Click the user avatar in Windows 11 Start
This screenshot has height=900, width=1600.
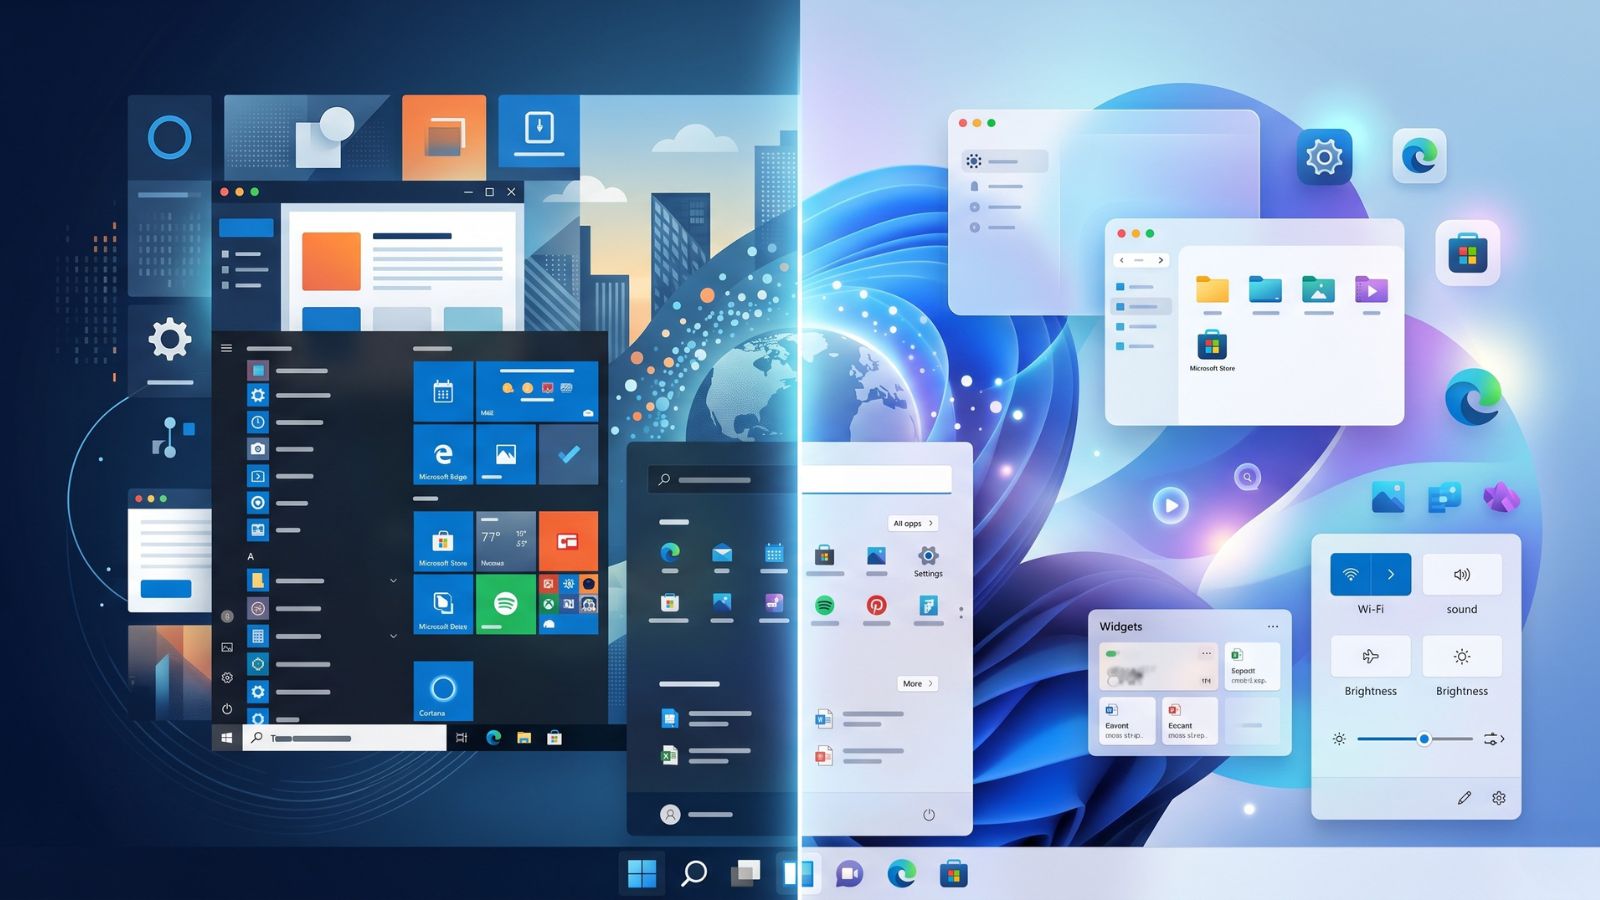(x=670, y=815)
